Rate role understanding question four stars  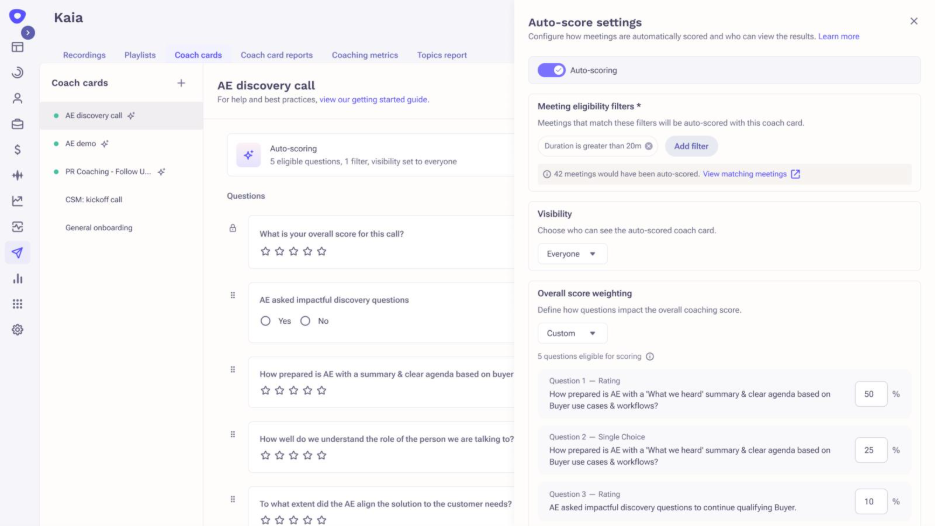pos(307,456)
